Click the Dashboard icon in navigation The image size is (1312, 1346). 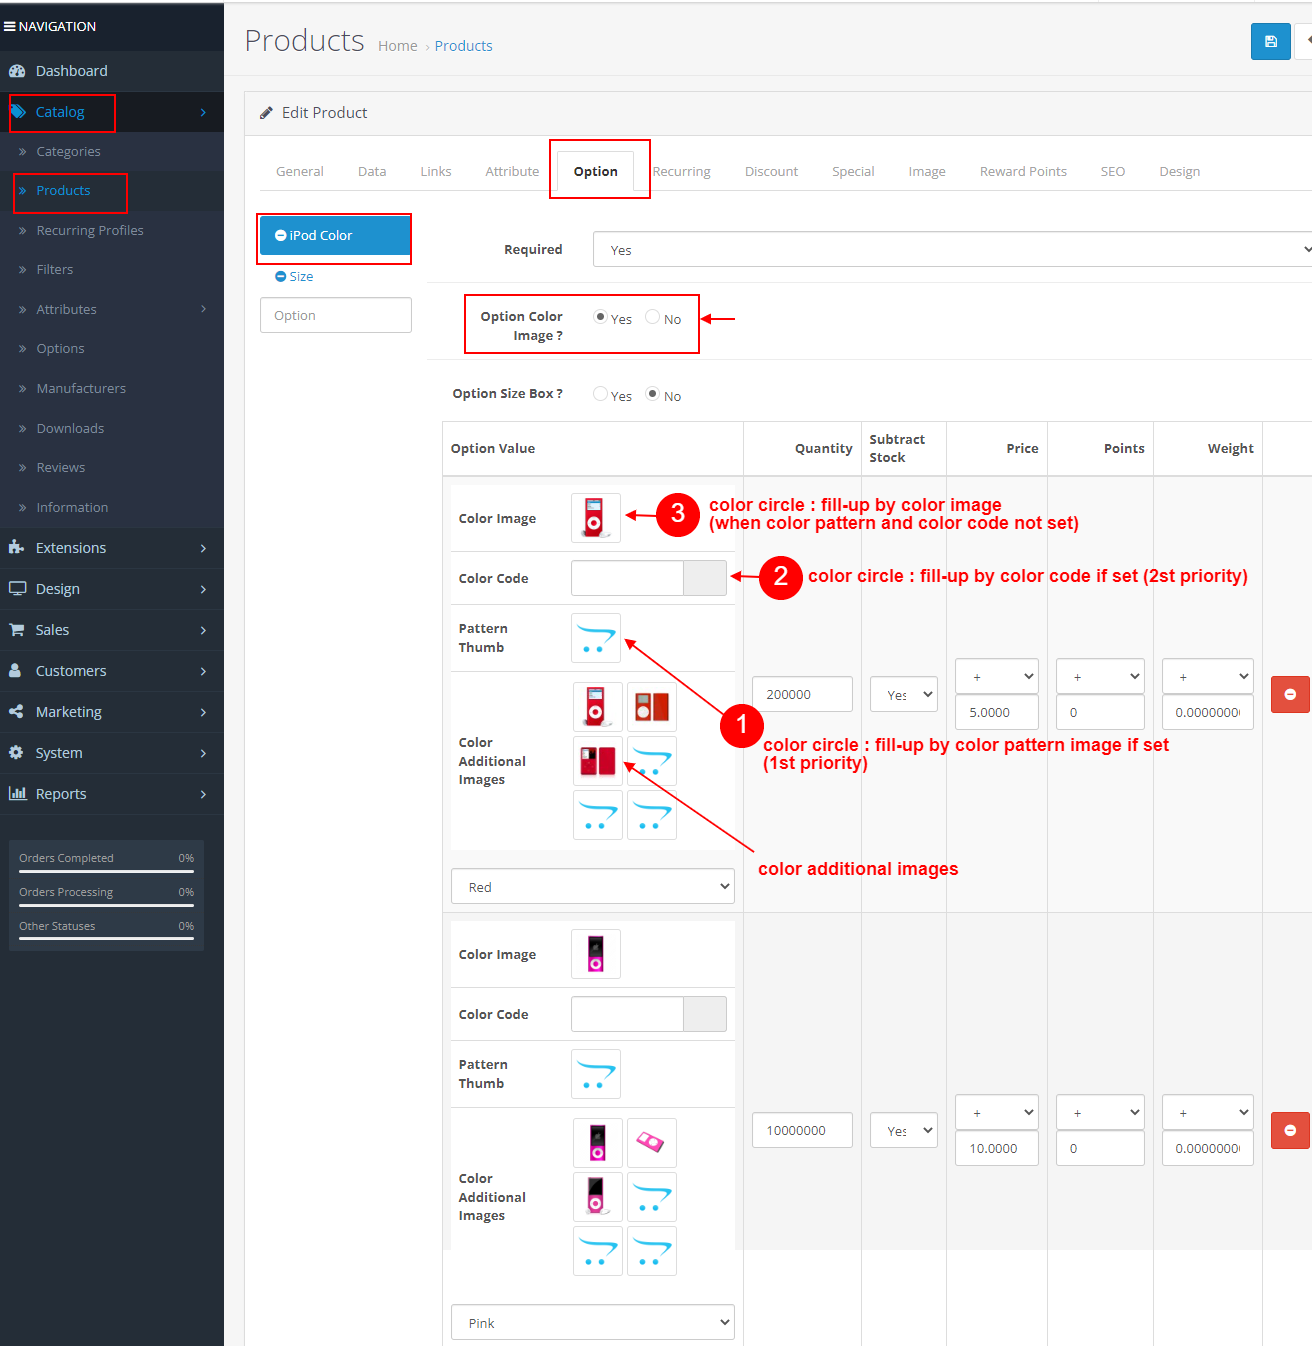tap(17, 71)
